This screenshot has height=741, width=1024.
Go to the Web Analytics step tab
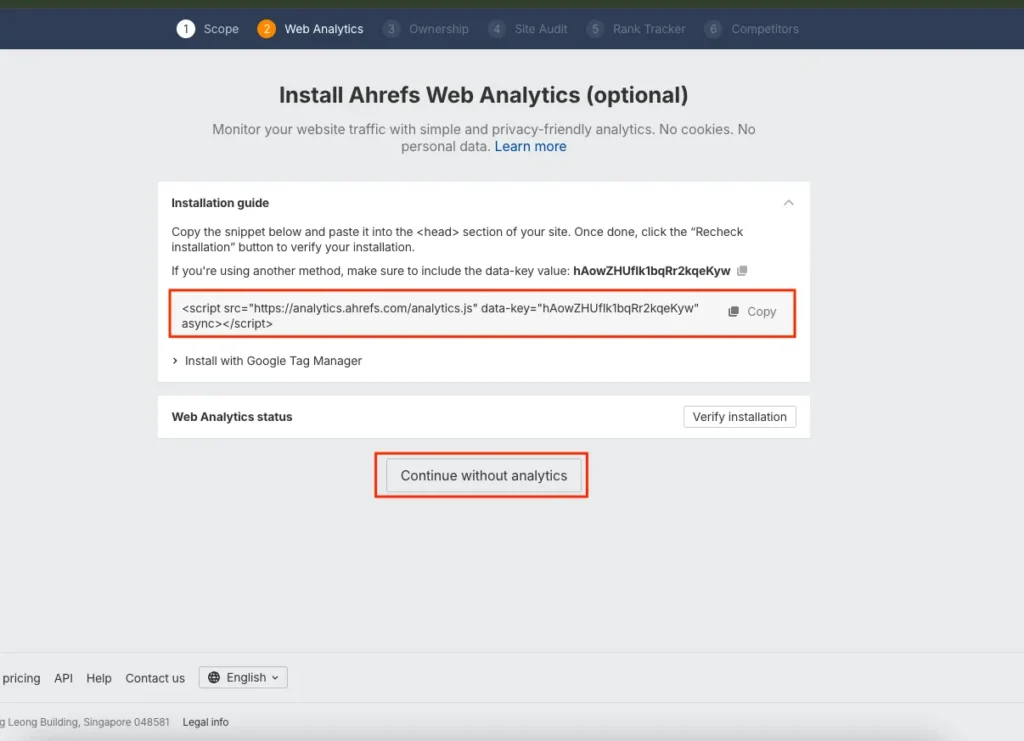point(323,29)
